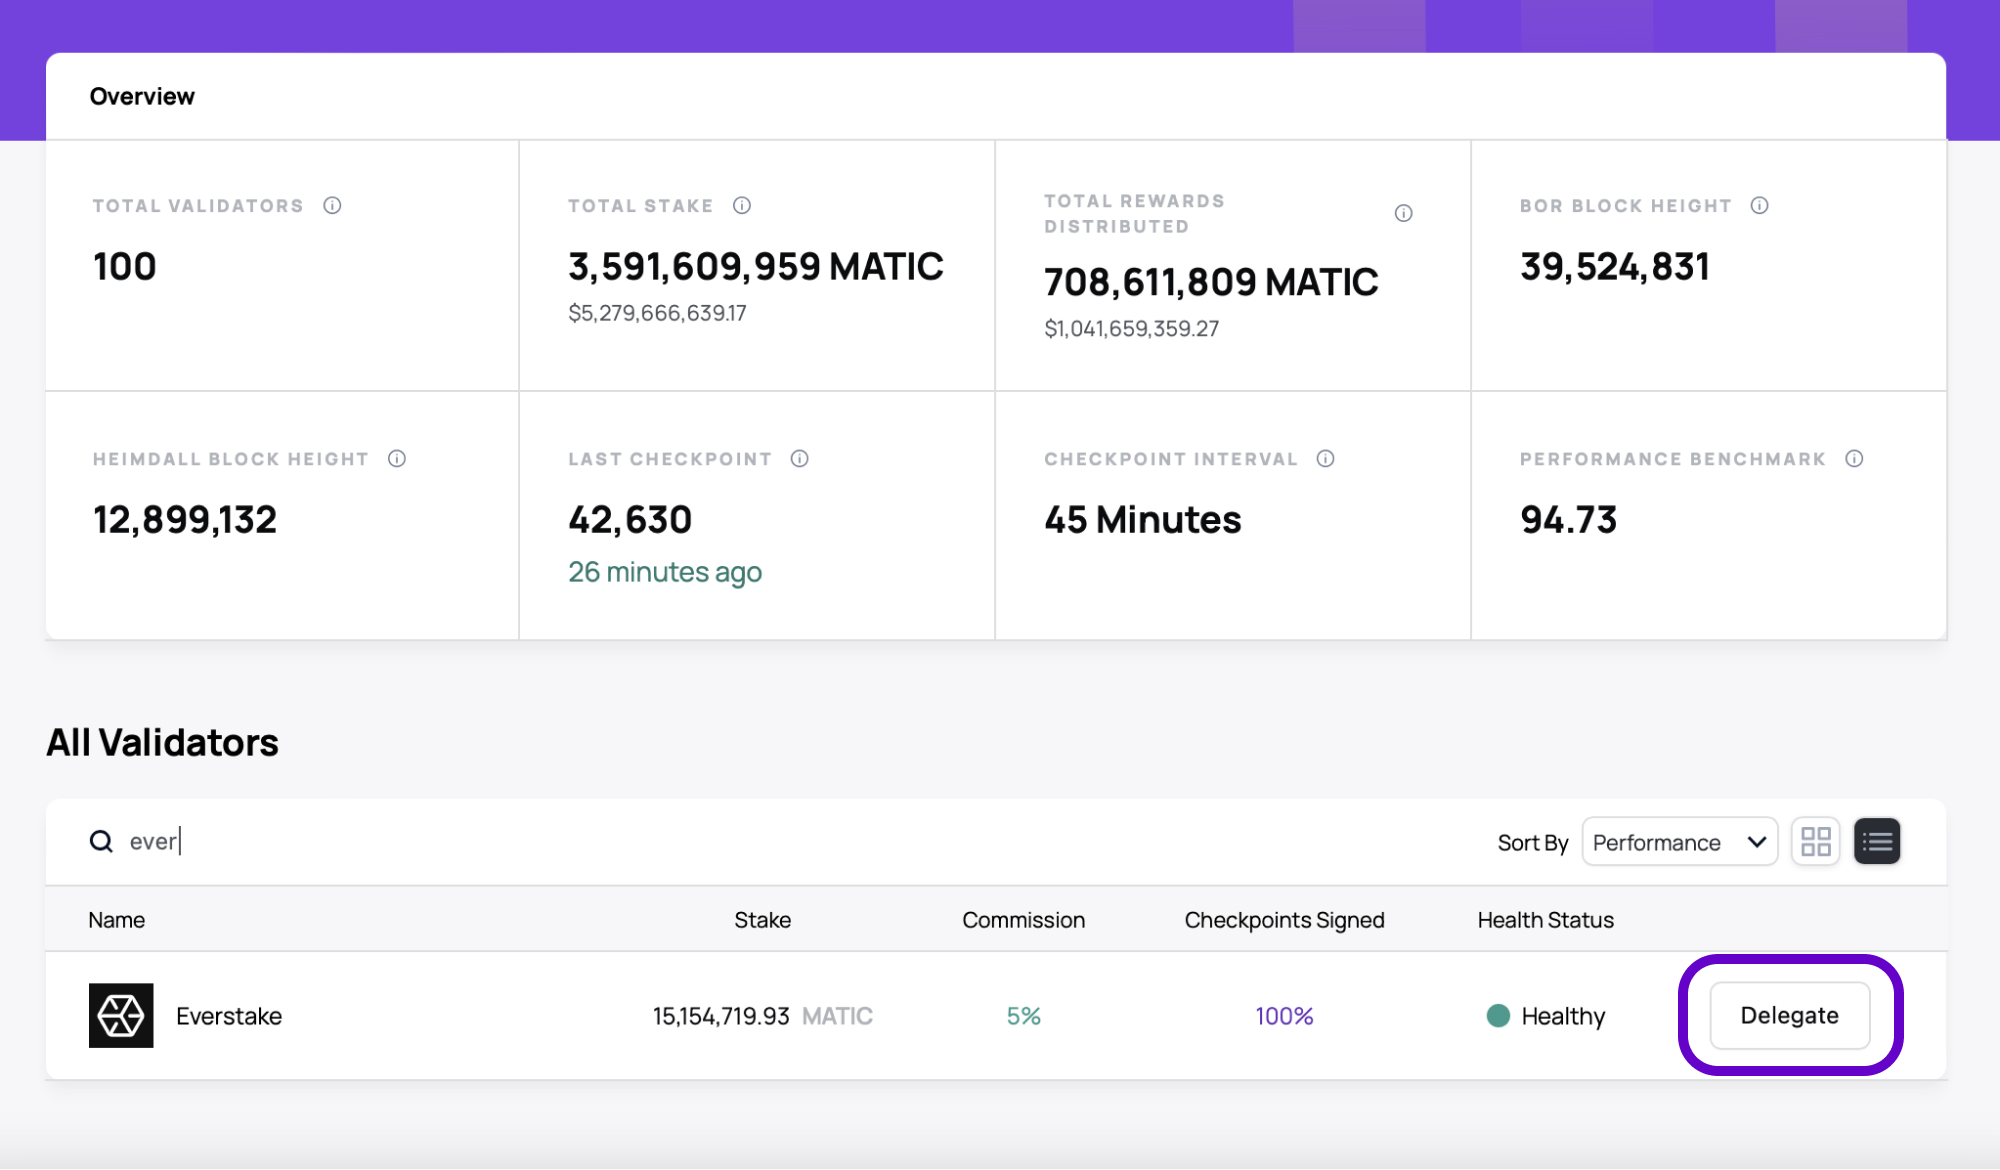Click the Commission column header
The width and height of the screenshot is (2000, 1170).
click(1024, 920)
